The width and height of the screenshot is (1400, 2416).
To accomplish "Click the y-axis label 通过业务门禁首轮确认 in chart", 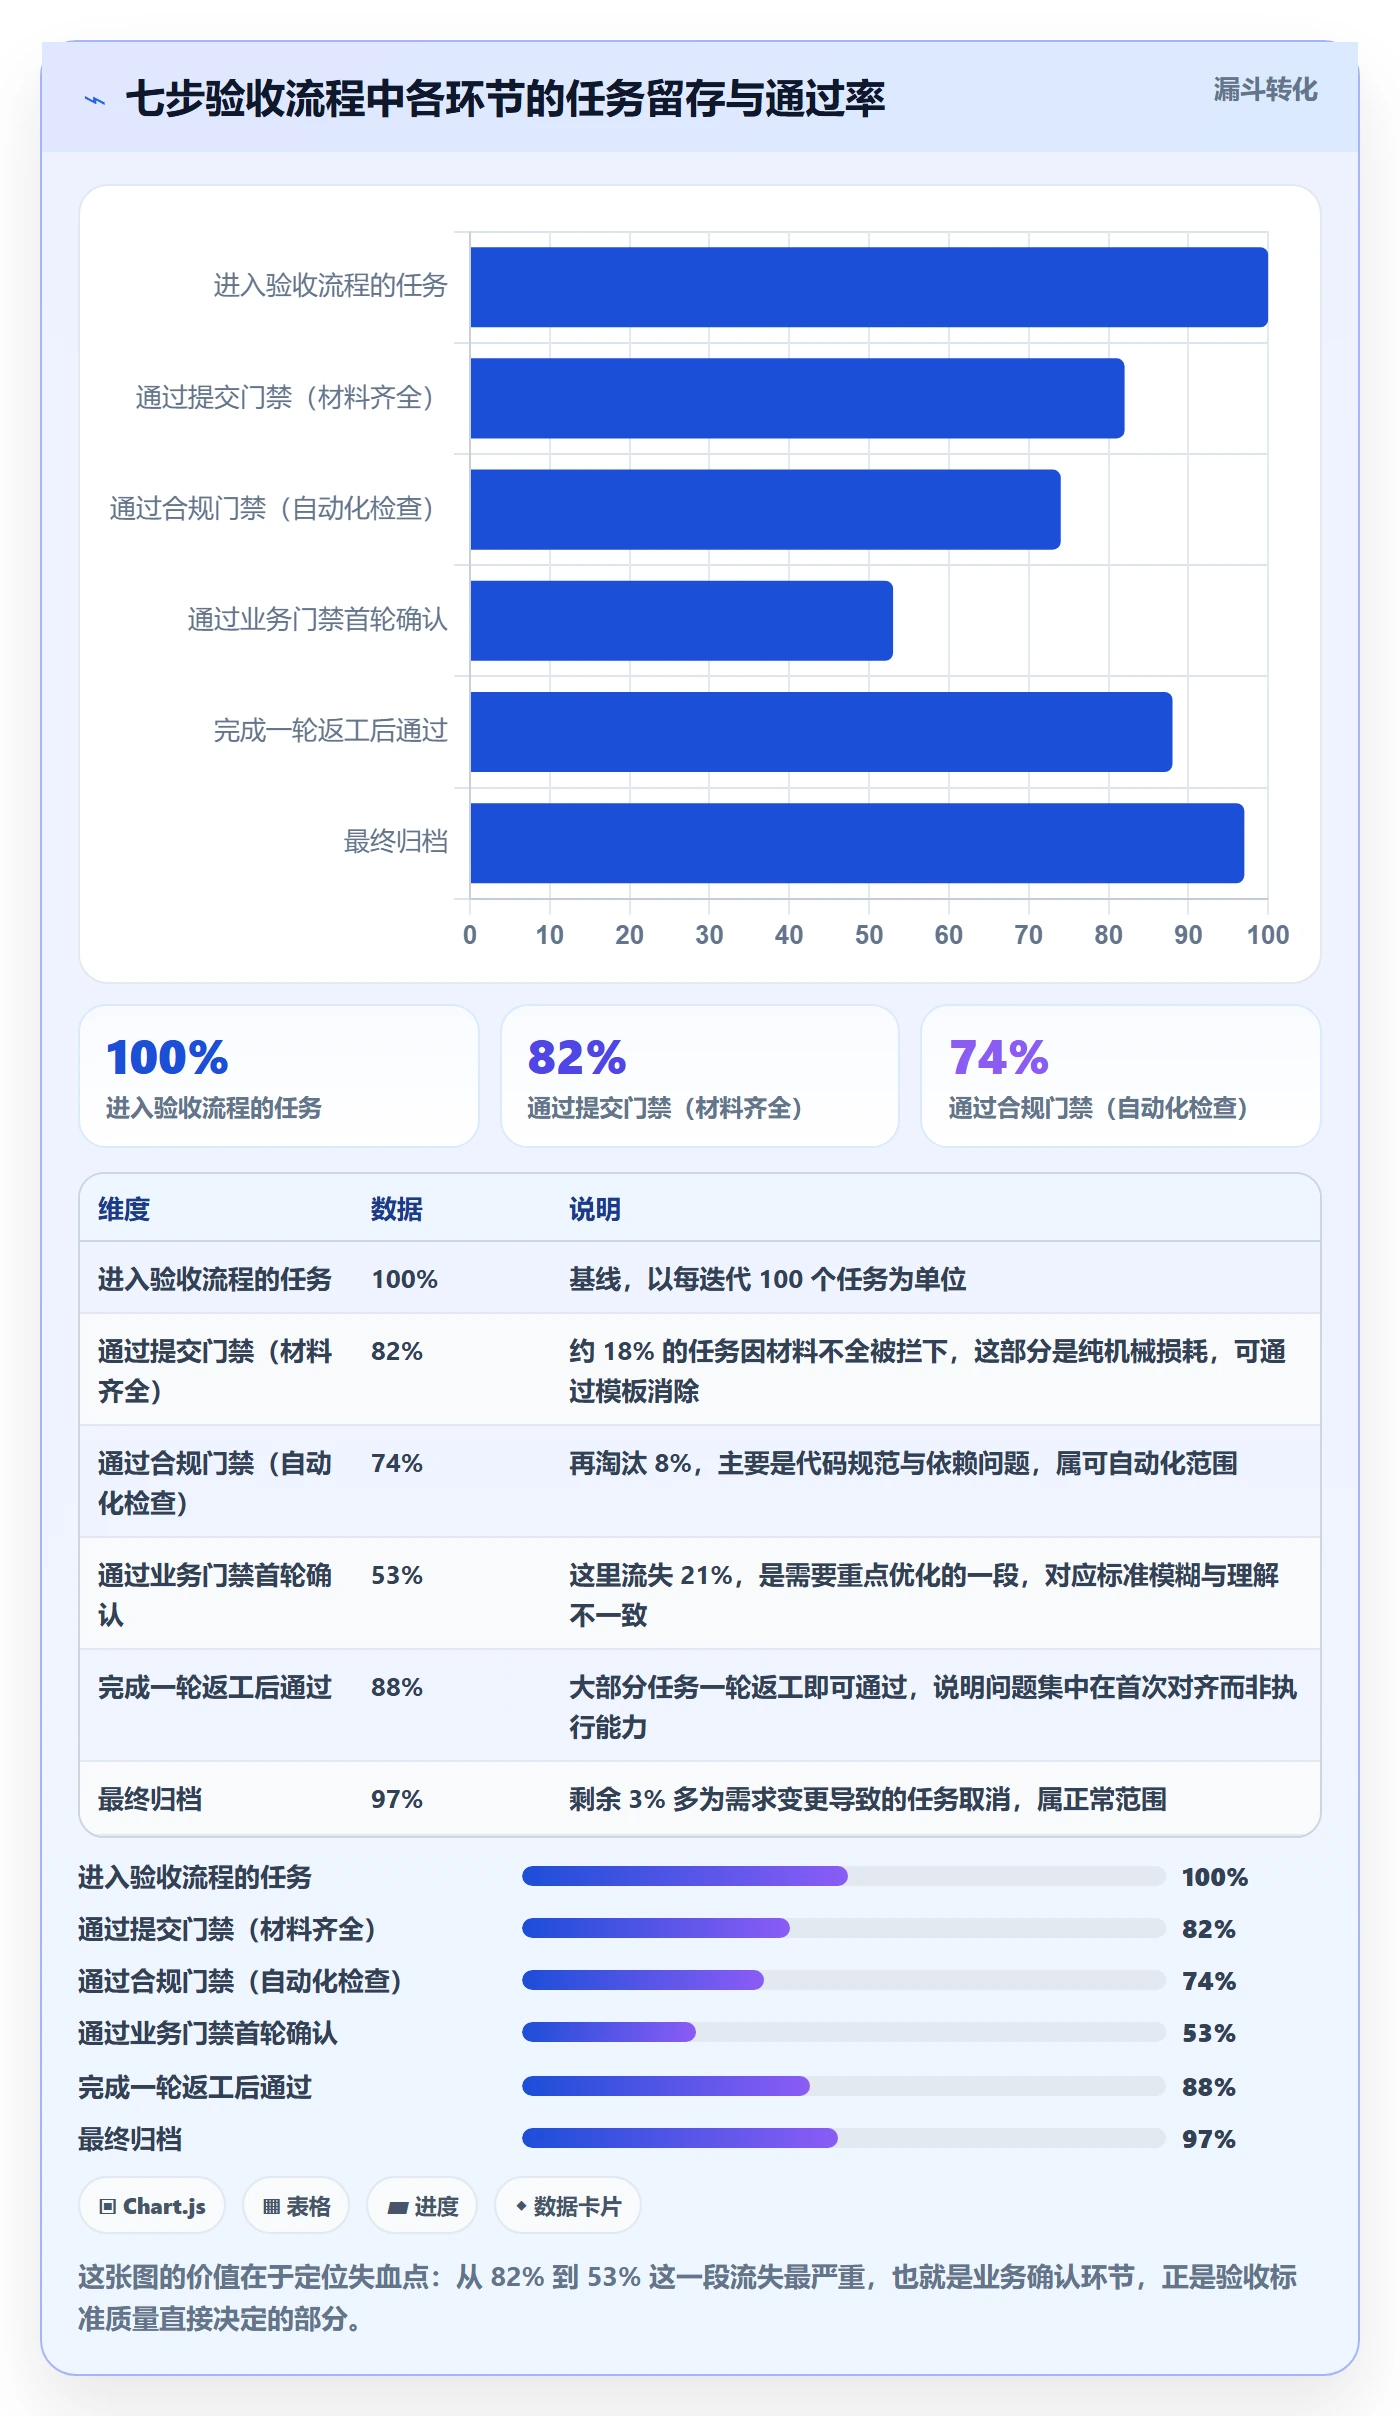I will point(318,620).
